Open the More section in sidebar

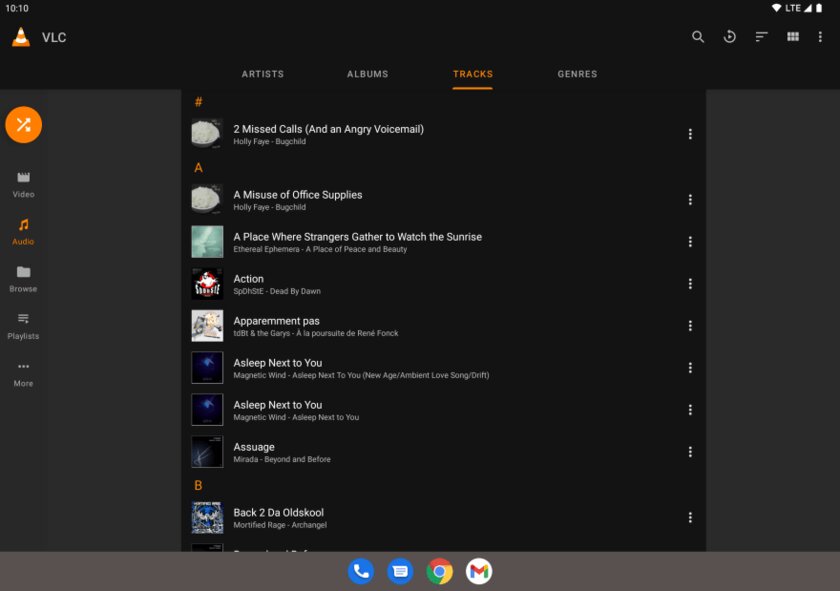tap(23, 373)
